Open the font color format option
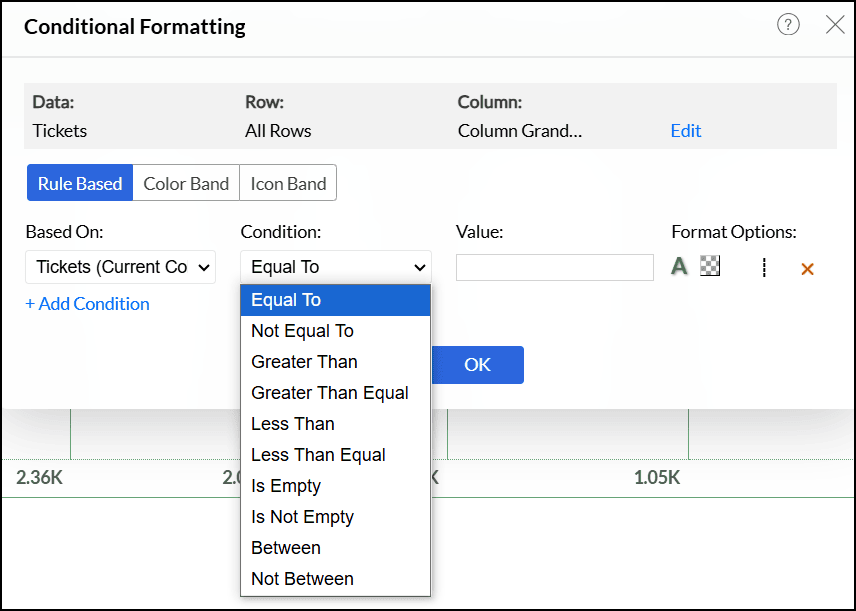 pyautogui.click(x=679, y=266)
